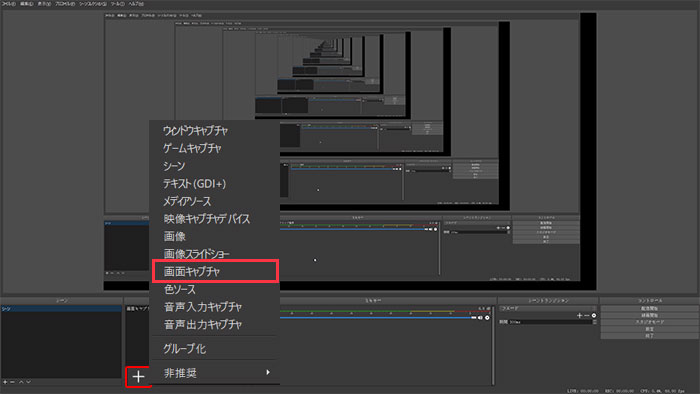Select テキスト (GDI+) in the source menu
Image resolution: width=700 pixels, height=394 pixels.
(194, 183)
